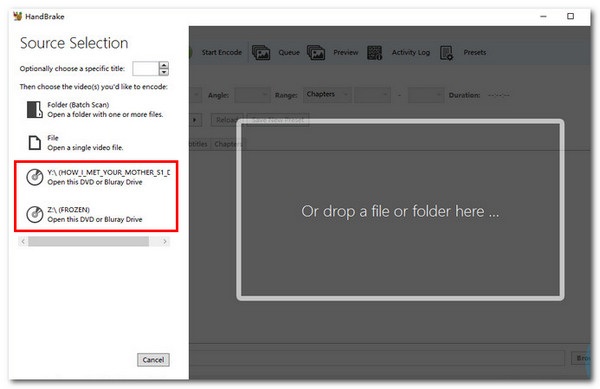Open the Y:\ HOW_I_MET_YOUR_MOTHER disc drive
The height and width of the screenshot is (389, 600).
(x=98, y=177)
